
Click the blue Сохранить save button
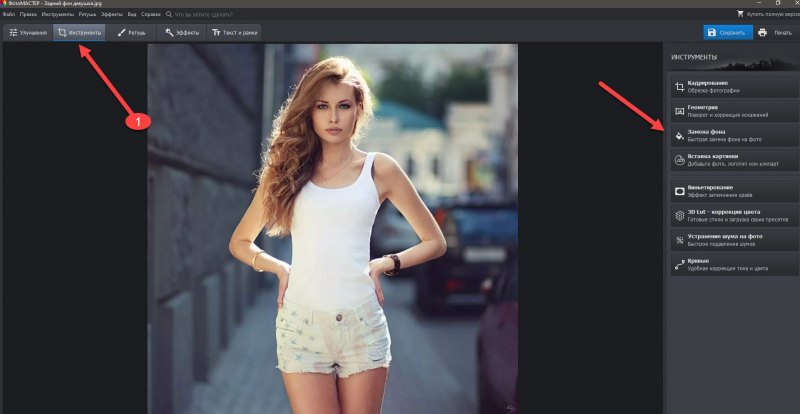tap(728, 33)
